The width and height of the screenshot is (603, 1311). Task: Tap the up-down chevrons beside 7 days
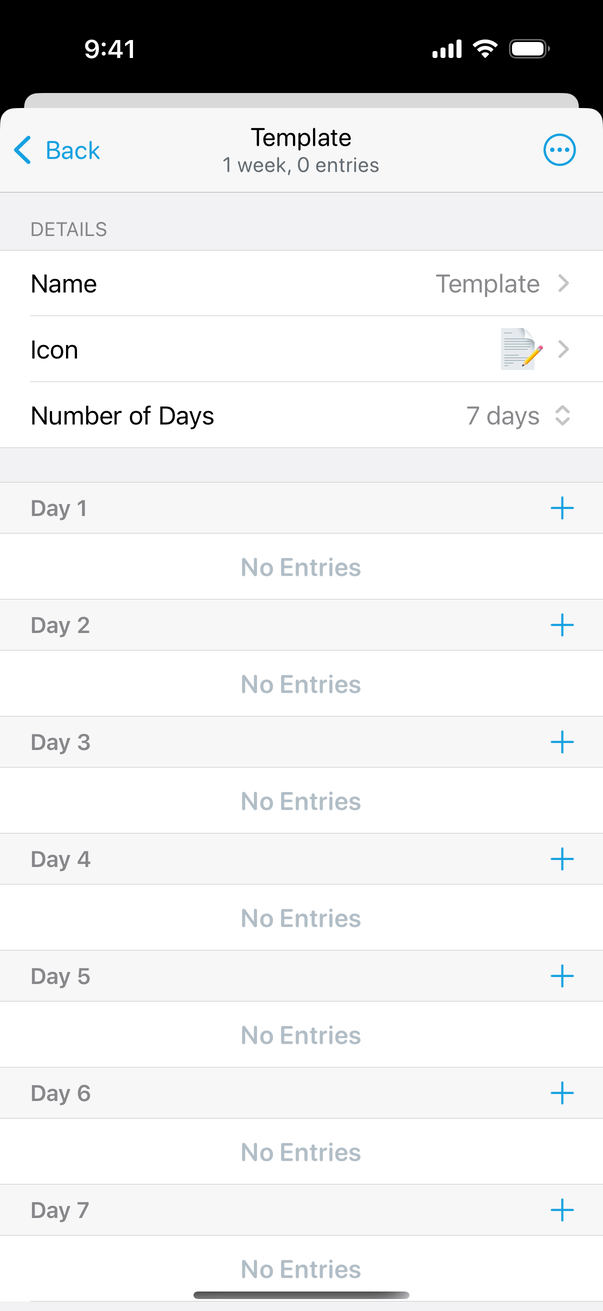tap(563, 416)
